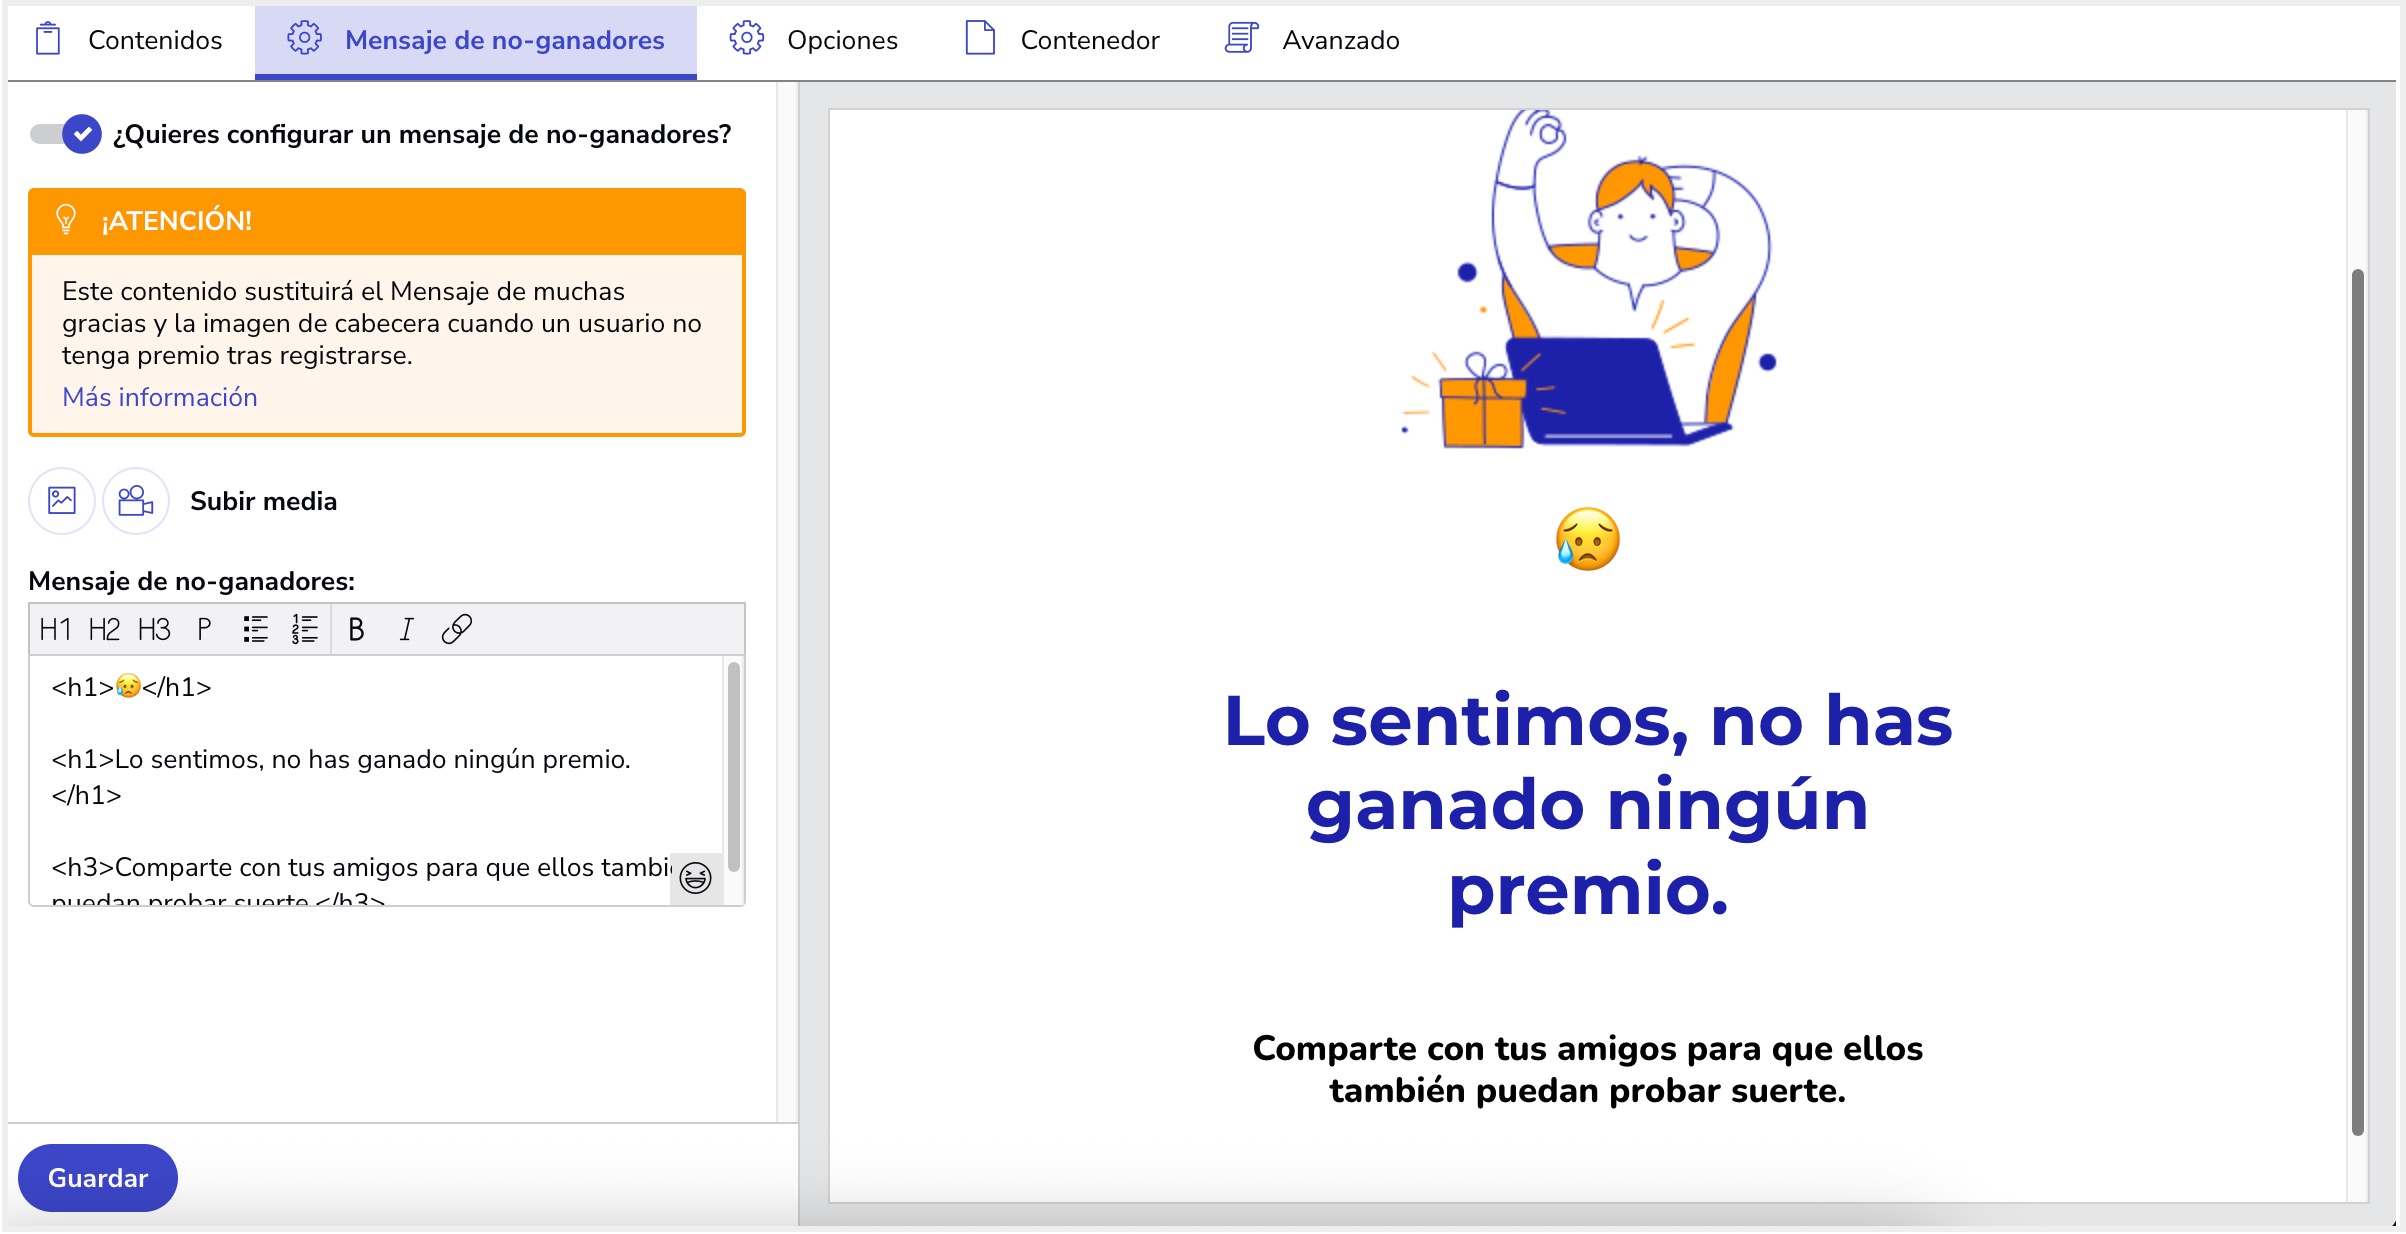Click the Guardar button
This screenshot has width=2406, height=1234.
[97, 1178]
